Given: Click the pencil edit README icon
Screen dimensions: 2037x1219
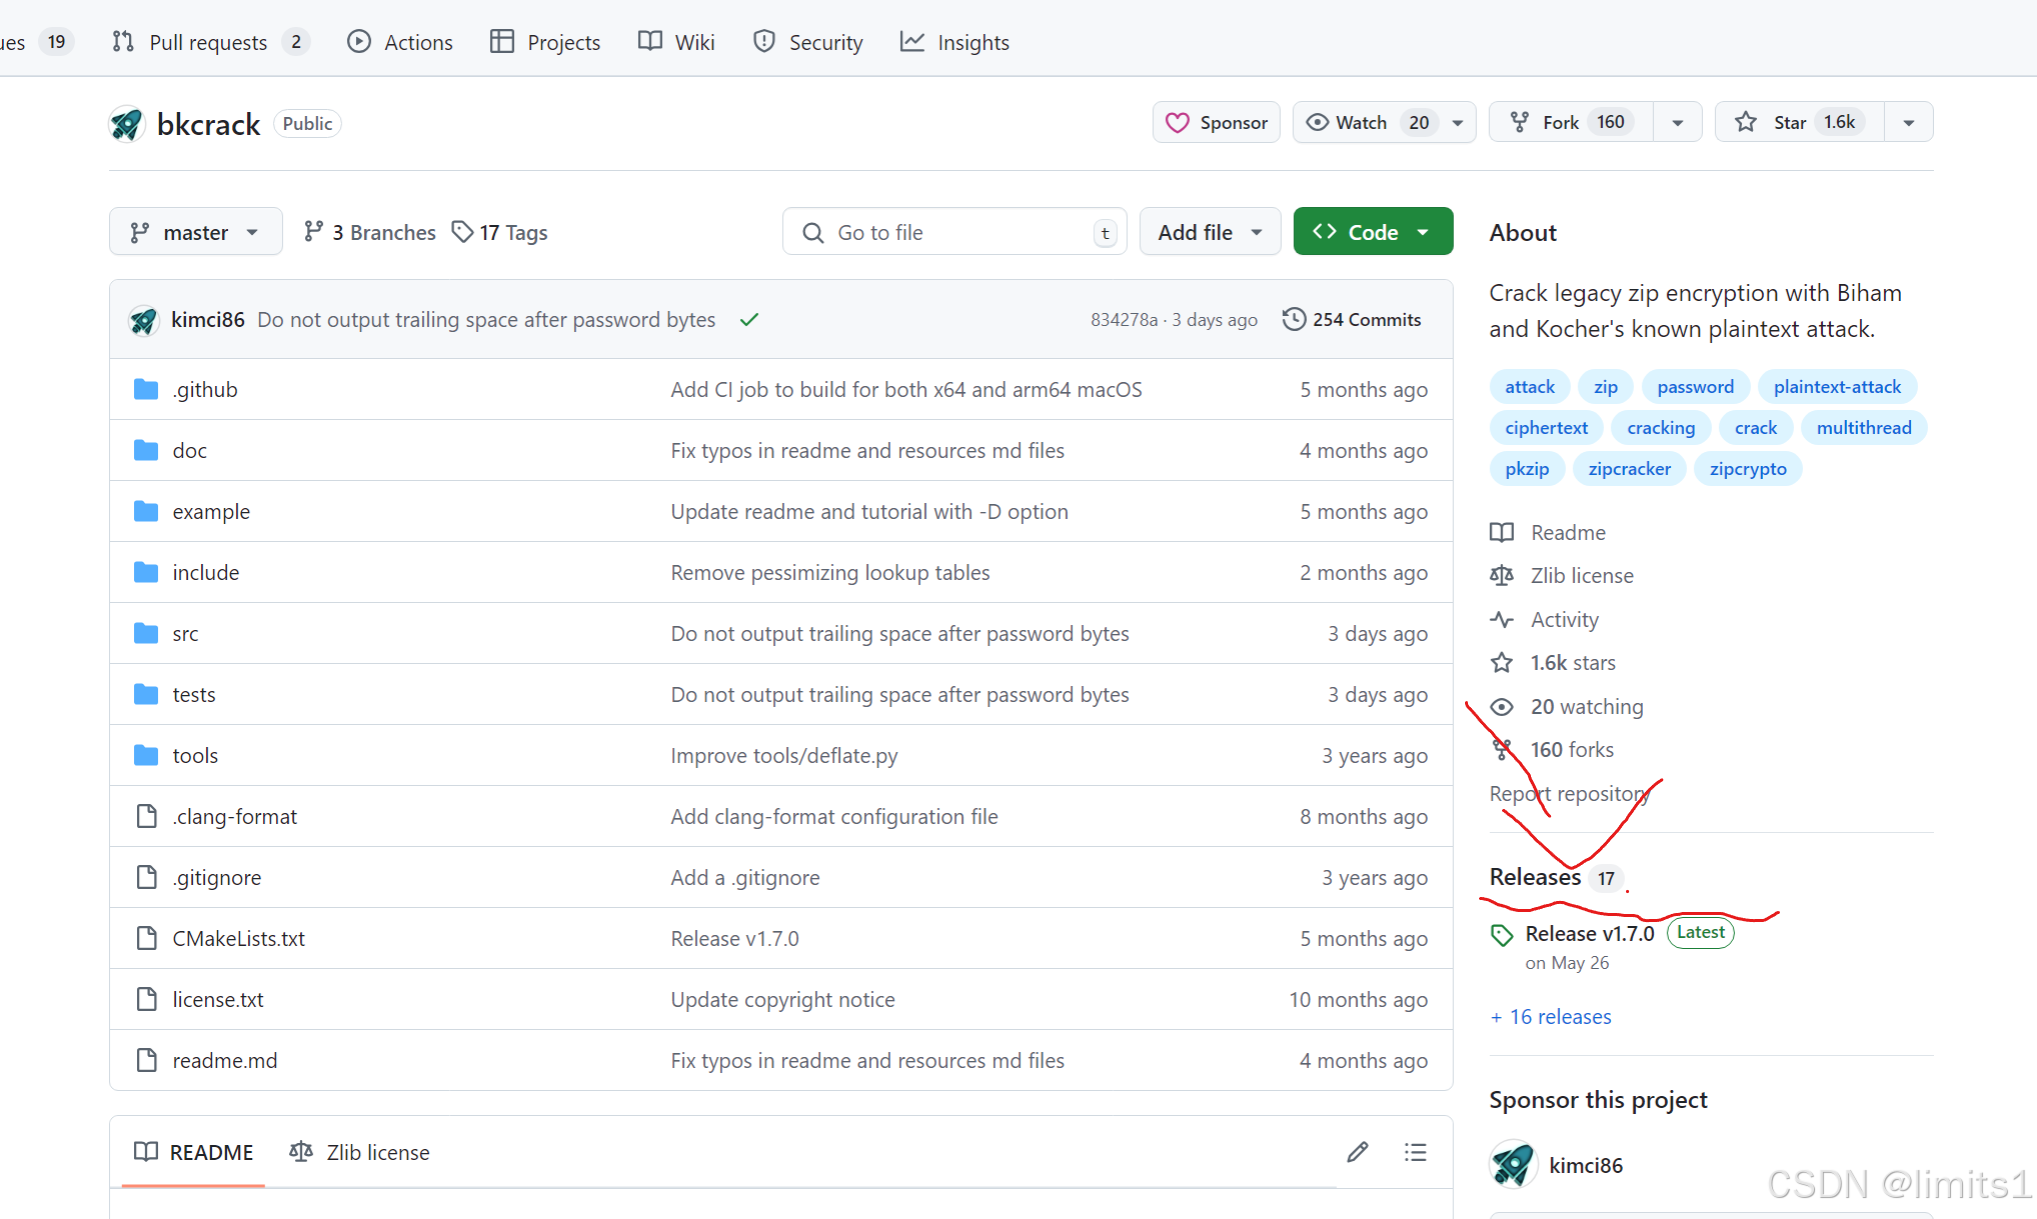Looking at the screenshot, I should (x=1357, y=1152).
